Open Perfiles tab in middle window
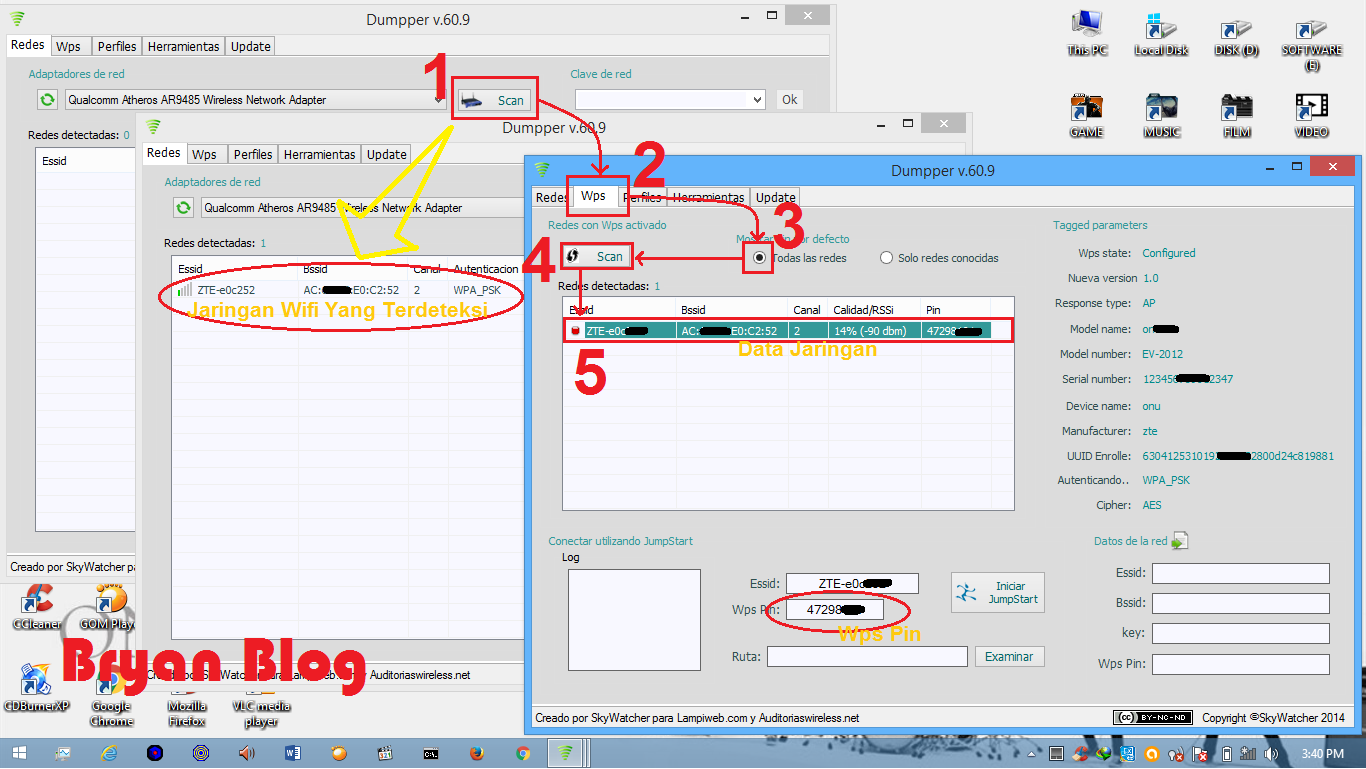 tap(253, 154)
